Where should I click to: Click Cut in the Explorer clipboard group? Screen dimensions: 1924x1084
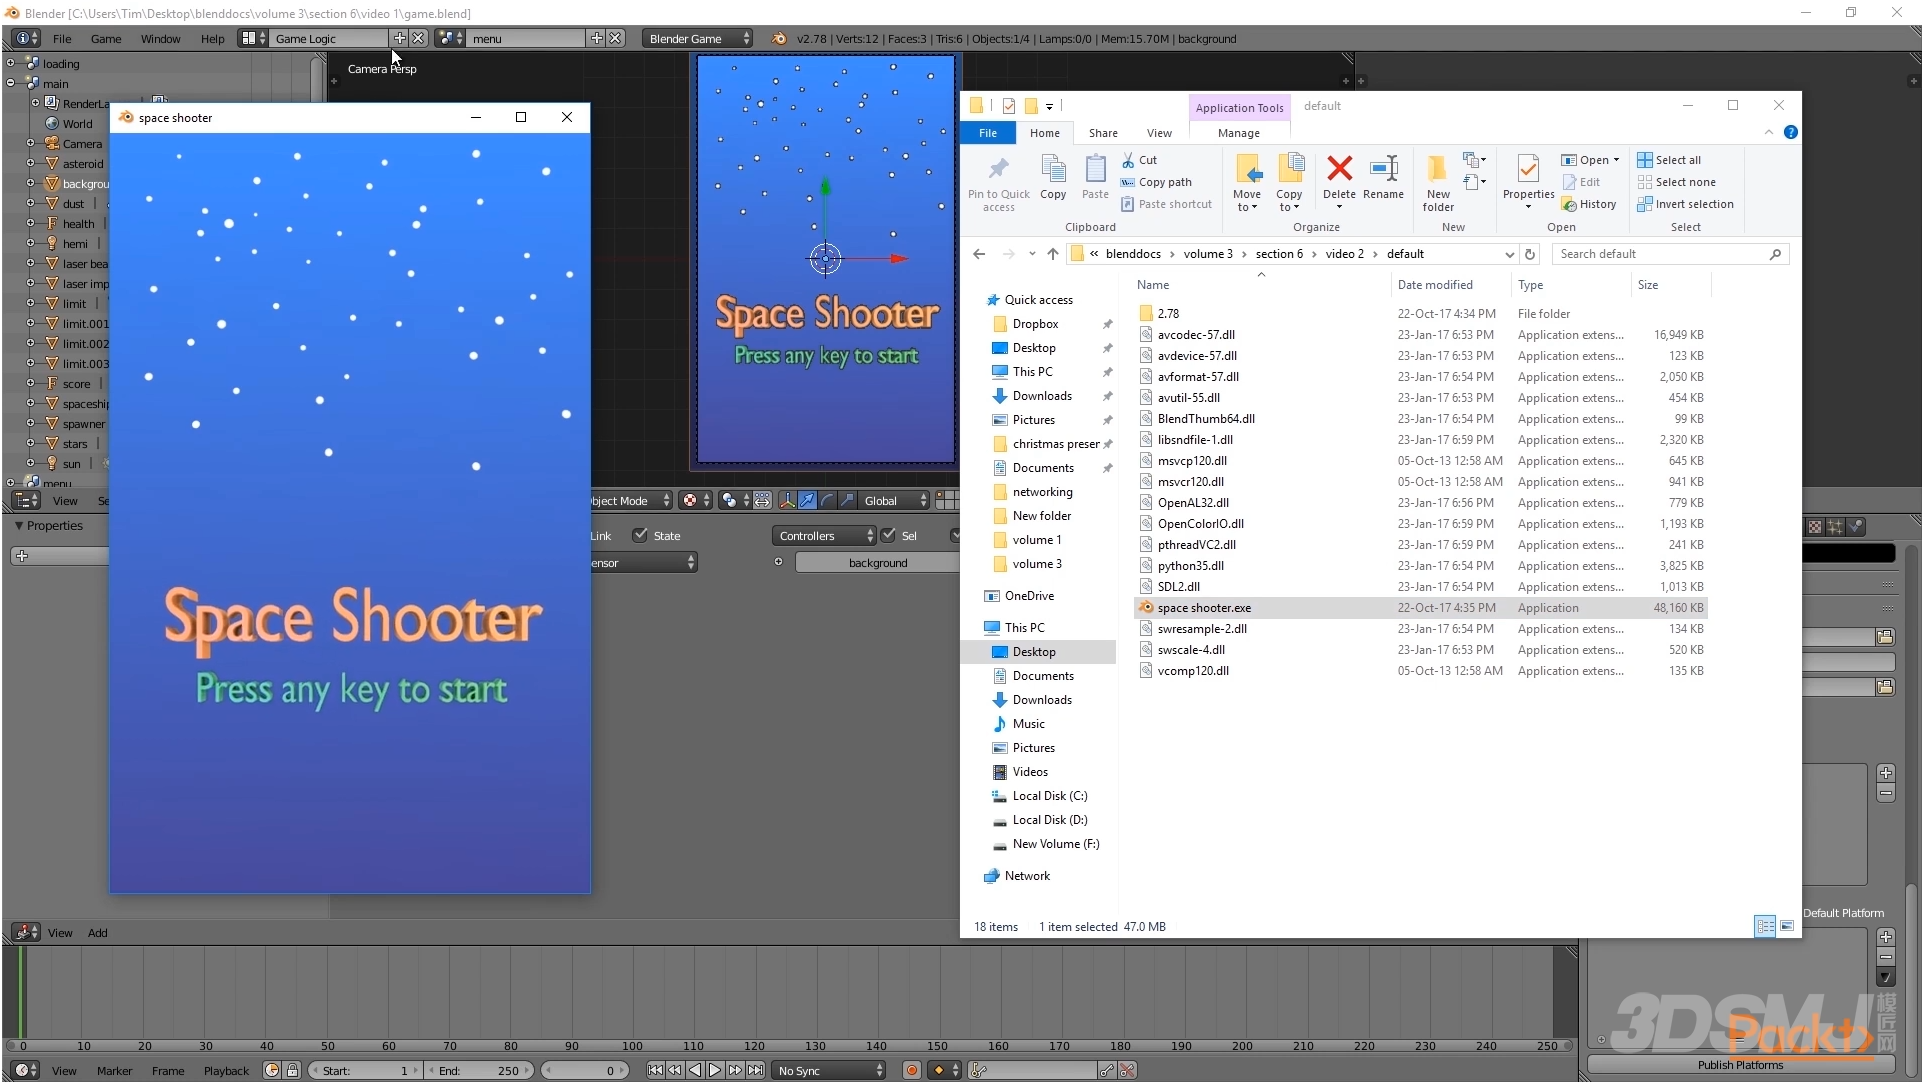pyautogui.click(x=1139, y=160)
